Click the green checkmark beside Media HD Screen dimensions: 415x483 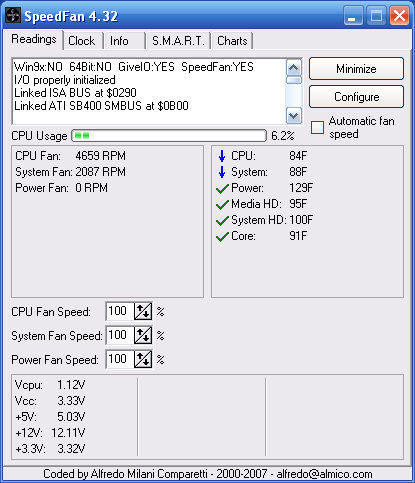point(222,204)
